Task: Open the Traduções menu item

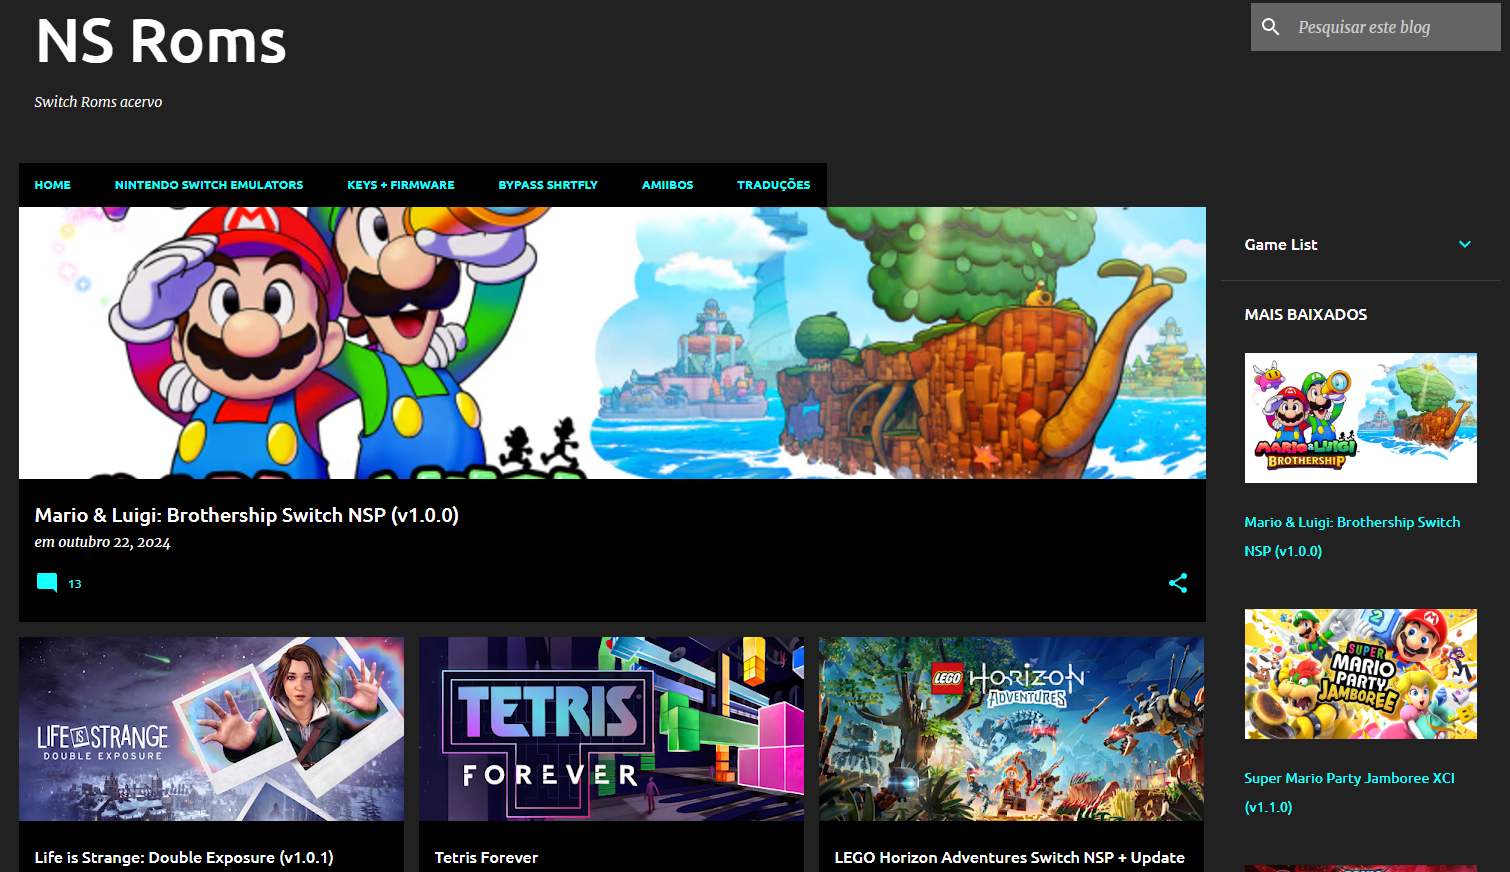Action: pyautogui.click(x=774, y=185)
